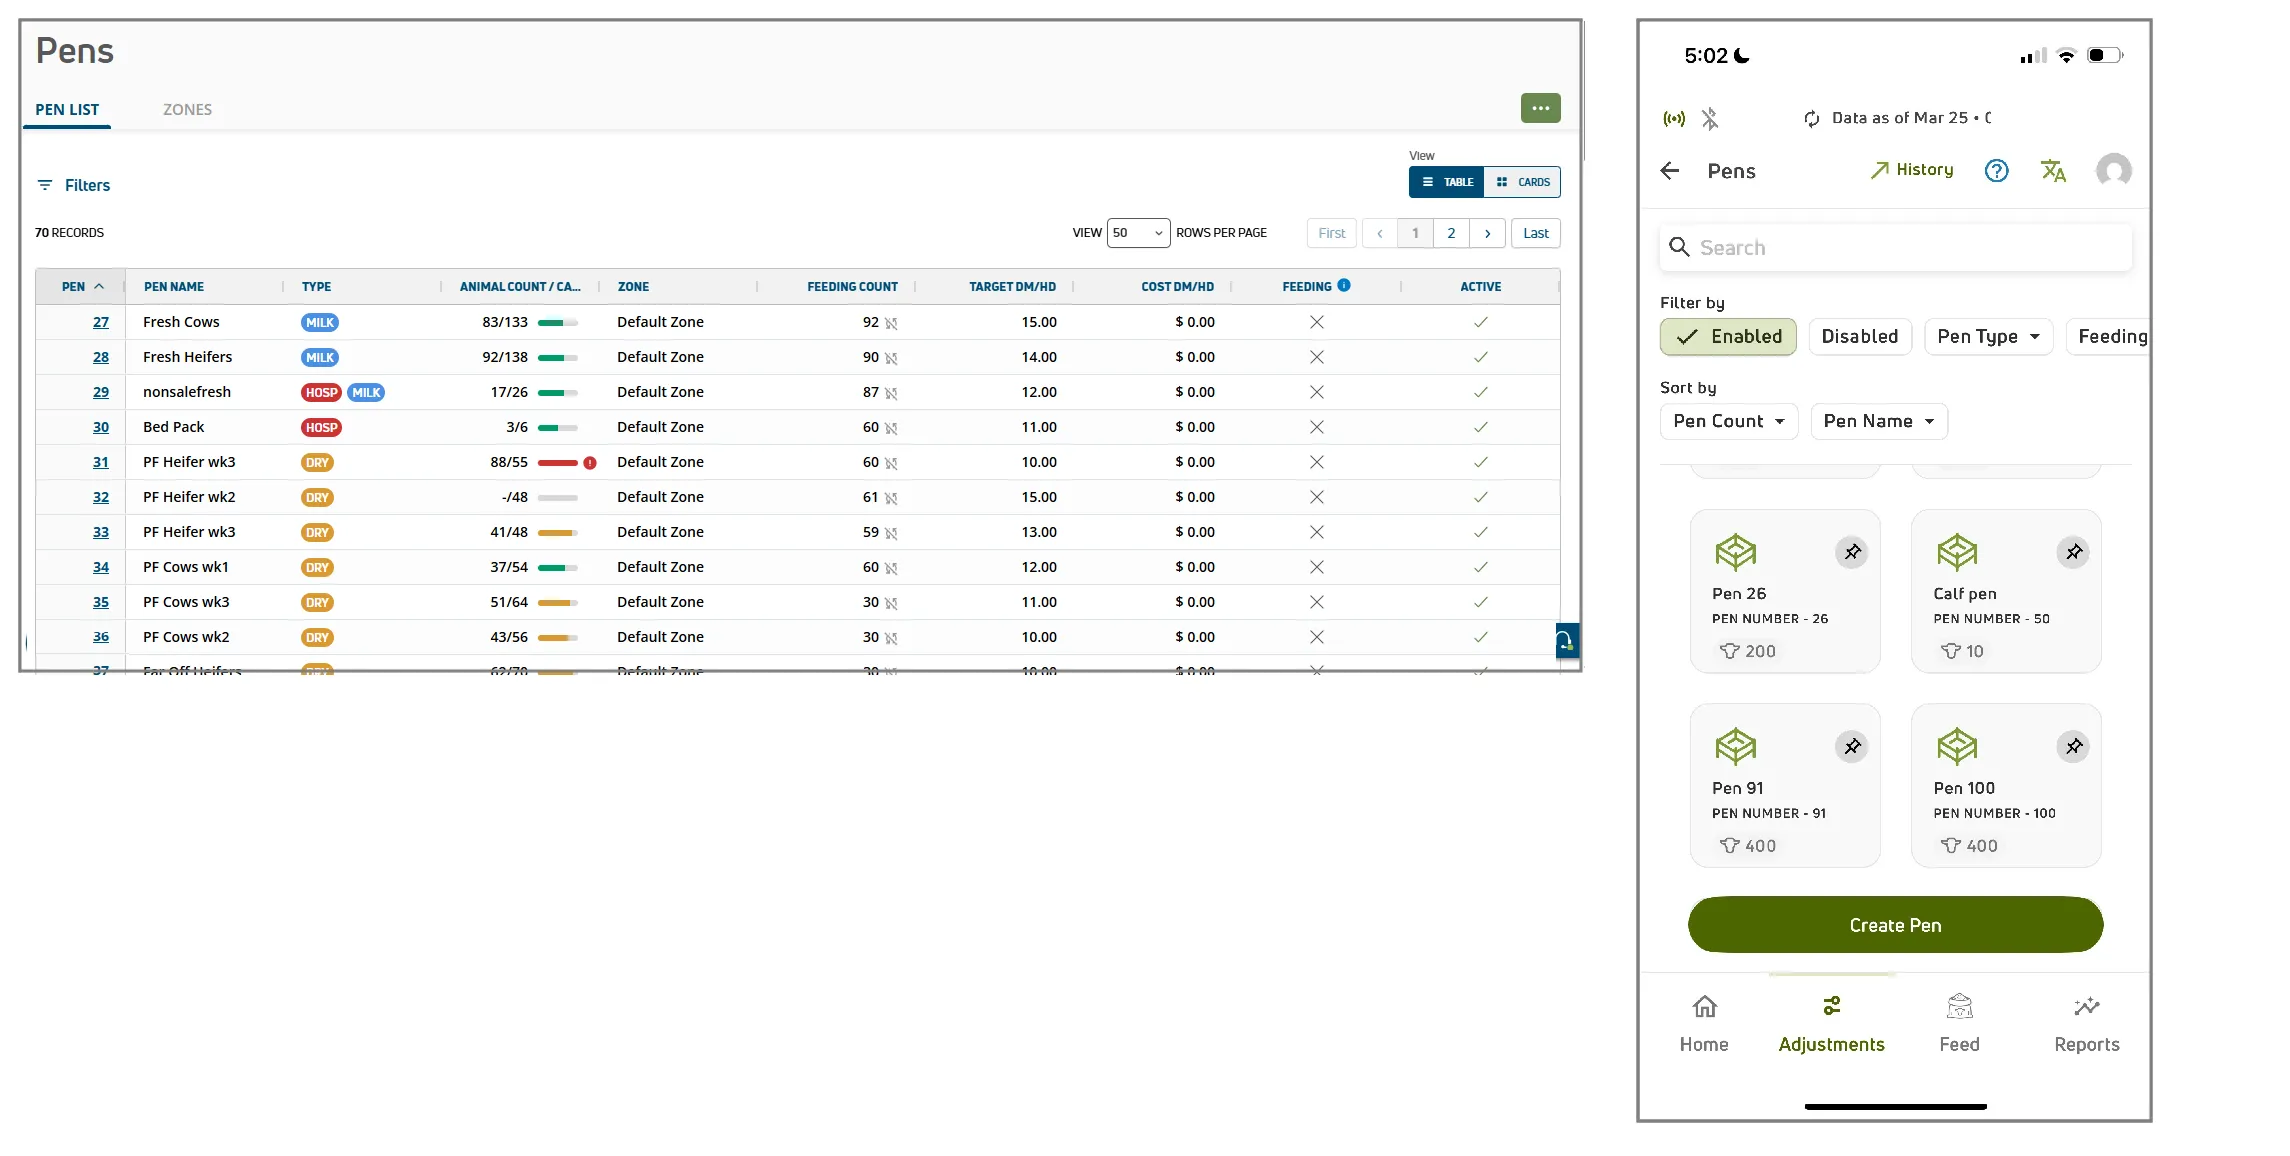Open the rows per page dropdown
Viewport: 2290px width, 1156px height.
1138,233
